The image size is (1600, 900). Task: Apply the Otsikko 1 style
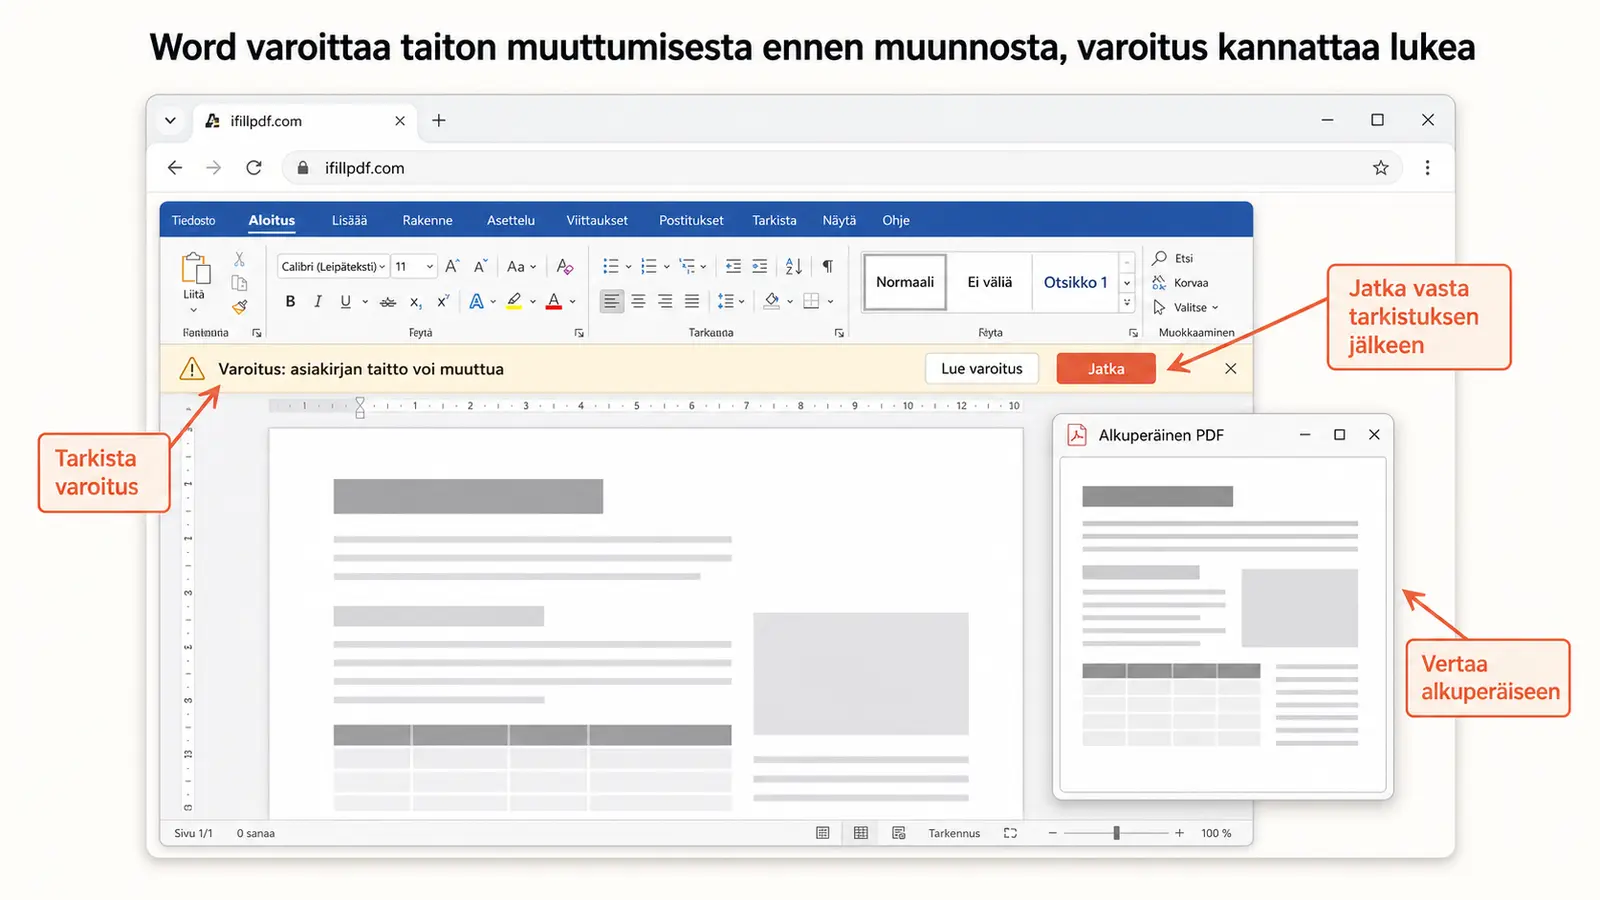(x=1075, y=282)
